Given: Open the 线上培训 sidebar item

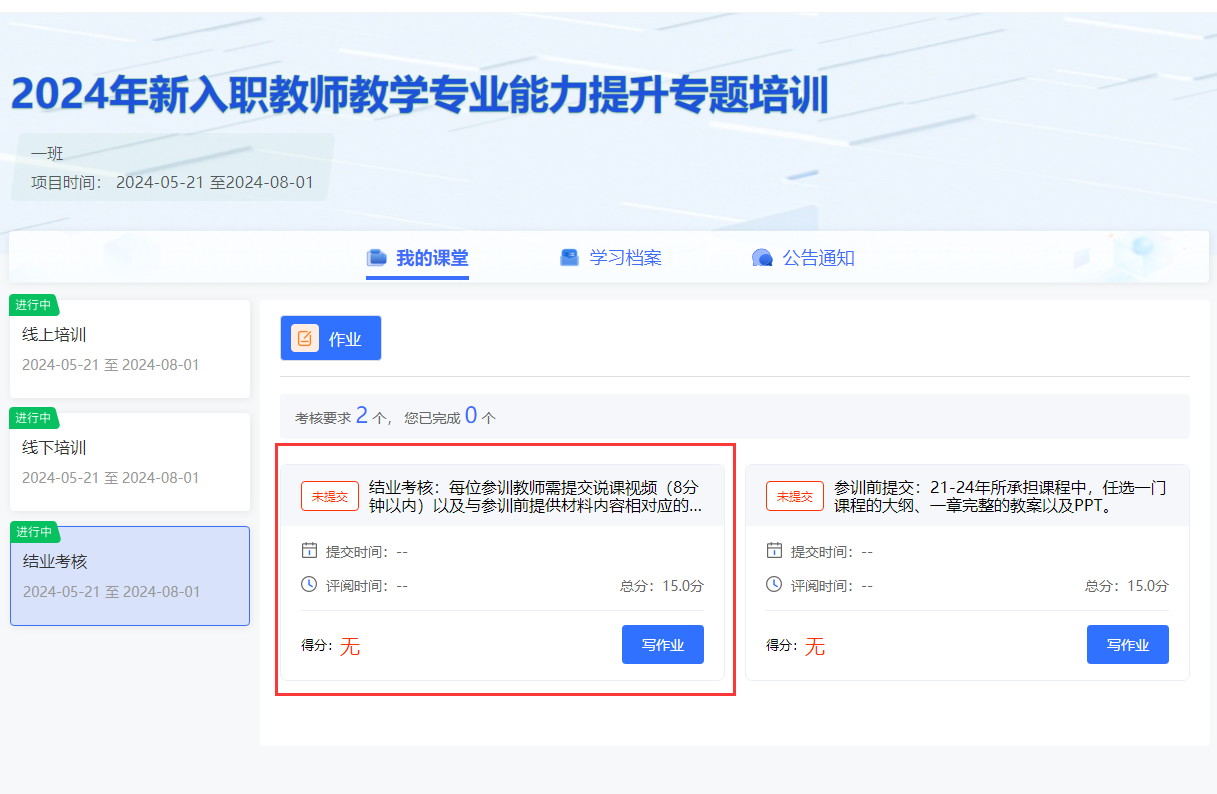Looking at the screenshot, I should click(x=130, y=349).
